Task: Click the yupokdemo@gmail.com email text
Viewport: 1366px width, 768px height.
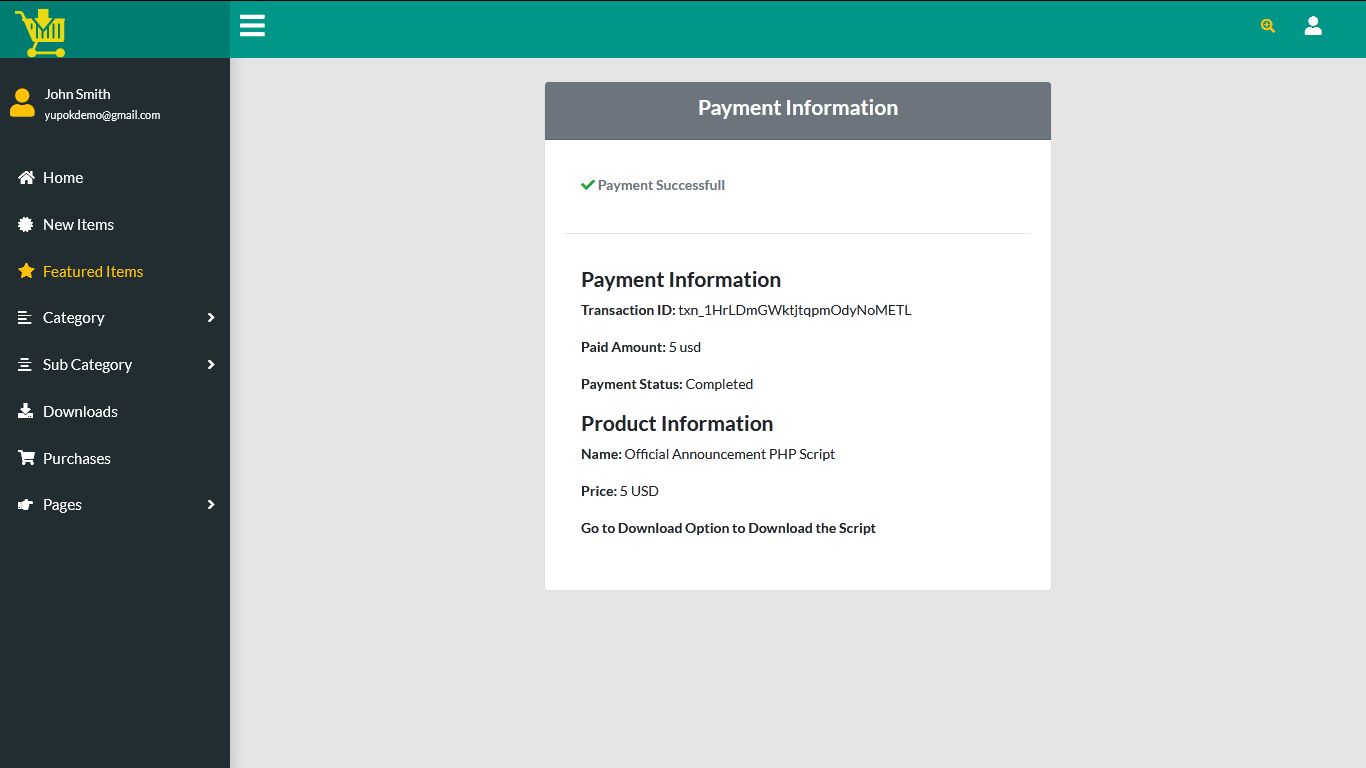Action: click(x=102, y=115)
